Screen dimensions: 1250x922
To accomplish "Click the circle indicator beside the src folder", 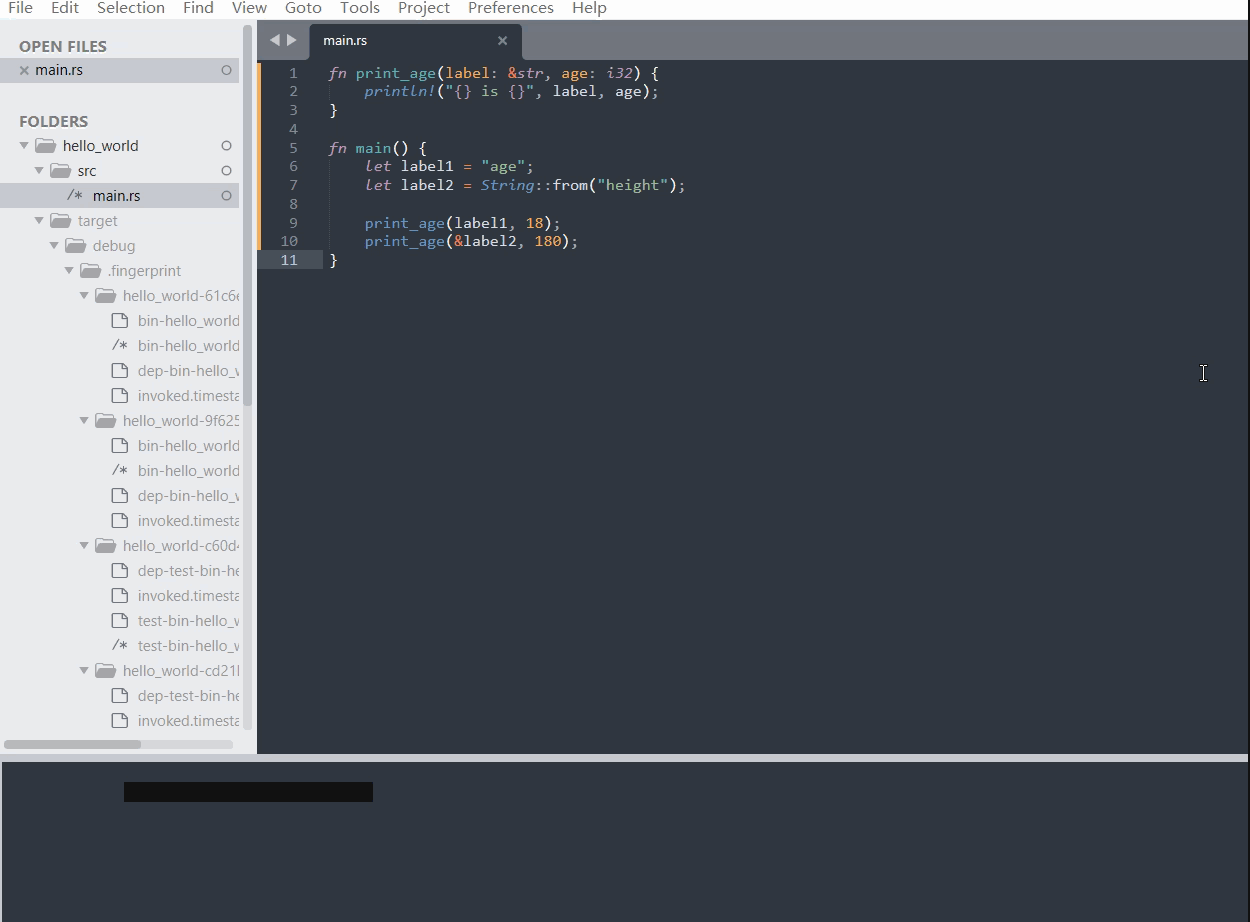I will point(227,170).
